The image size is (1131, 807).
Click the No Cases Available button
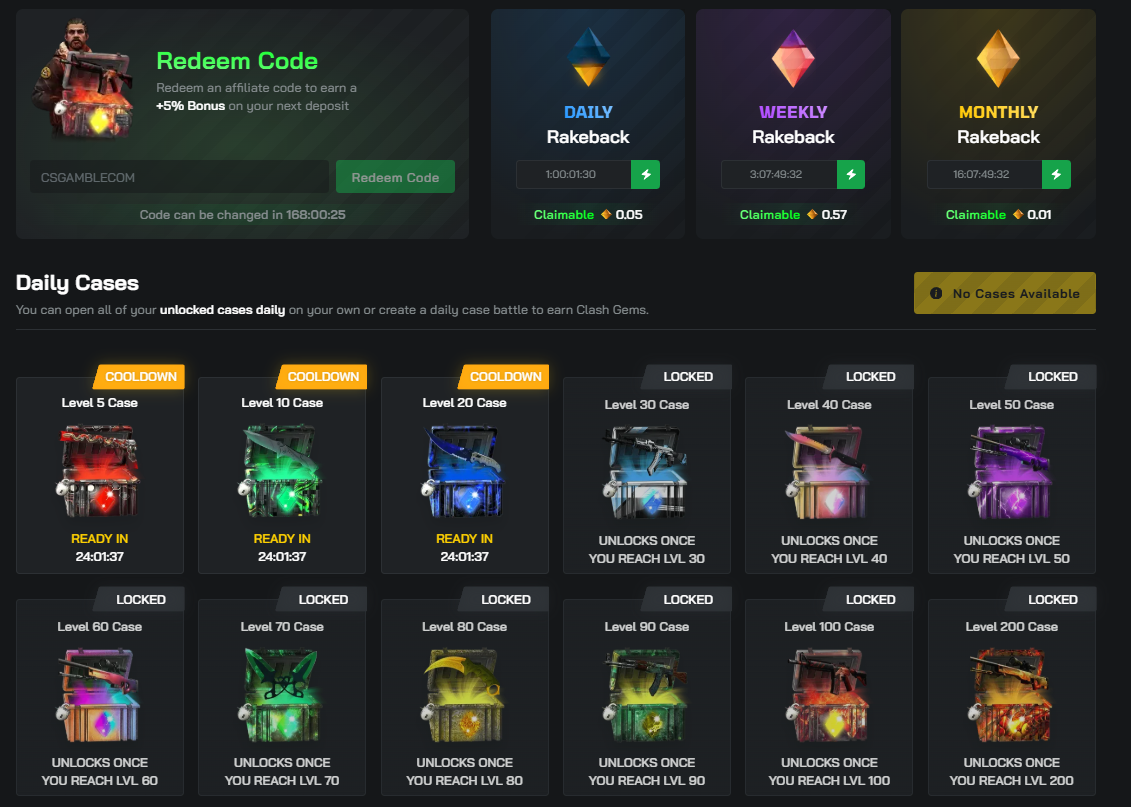(x=1004, y=293)
